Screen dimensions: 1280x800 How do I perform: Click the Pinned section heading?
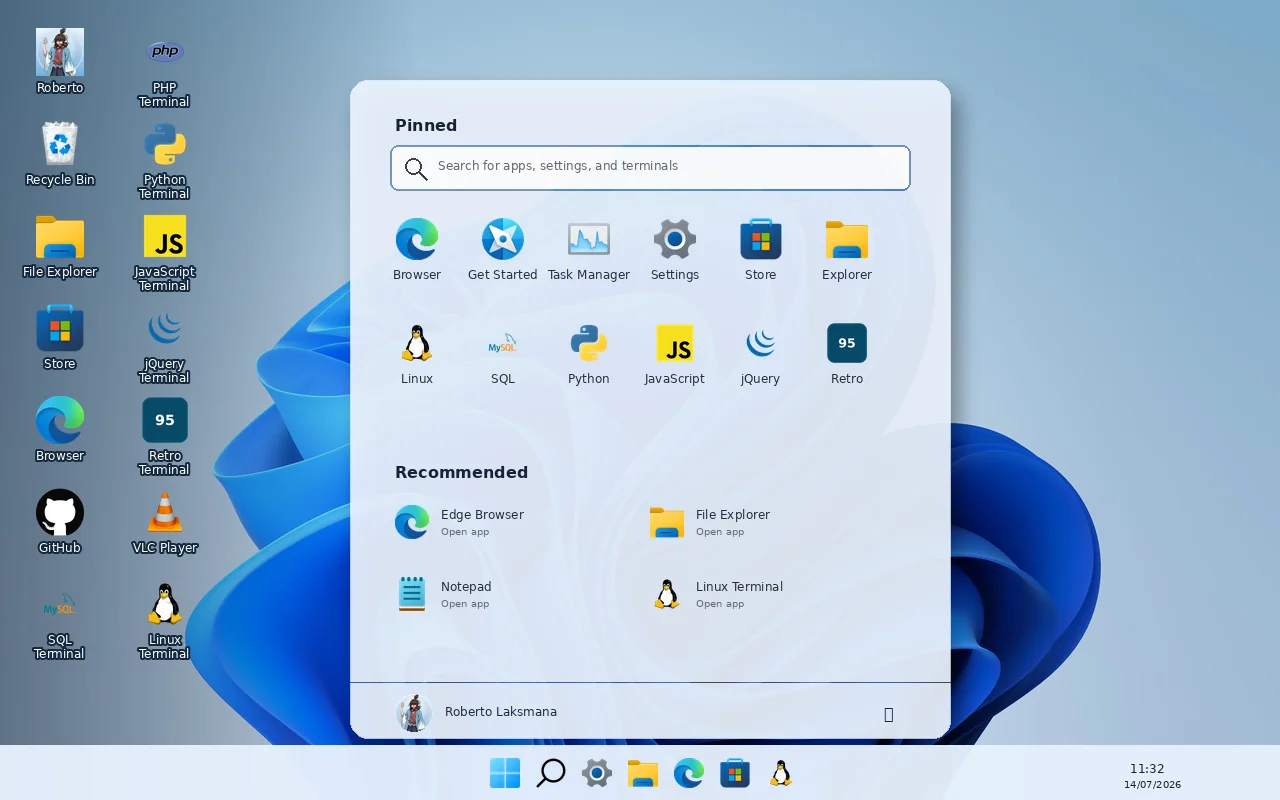coord(426,125)
